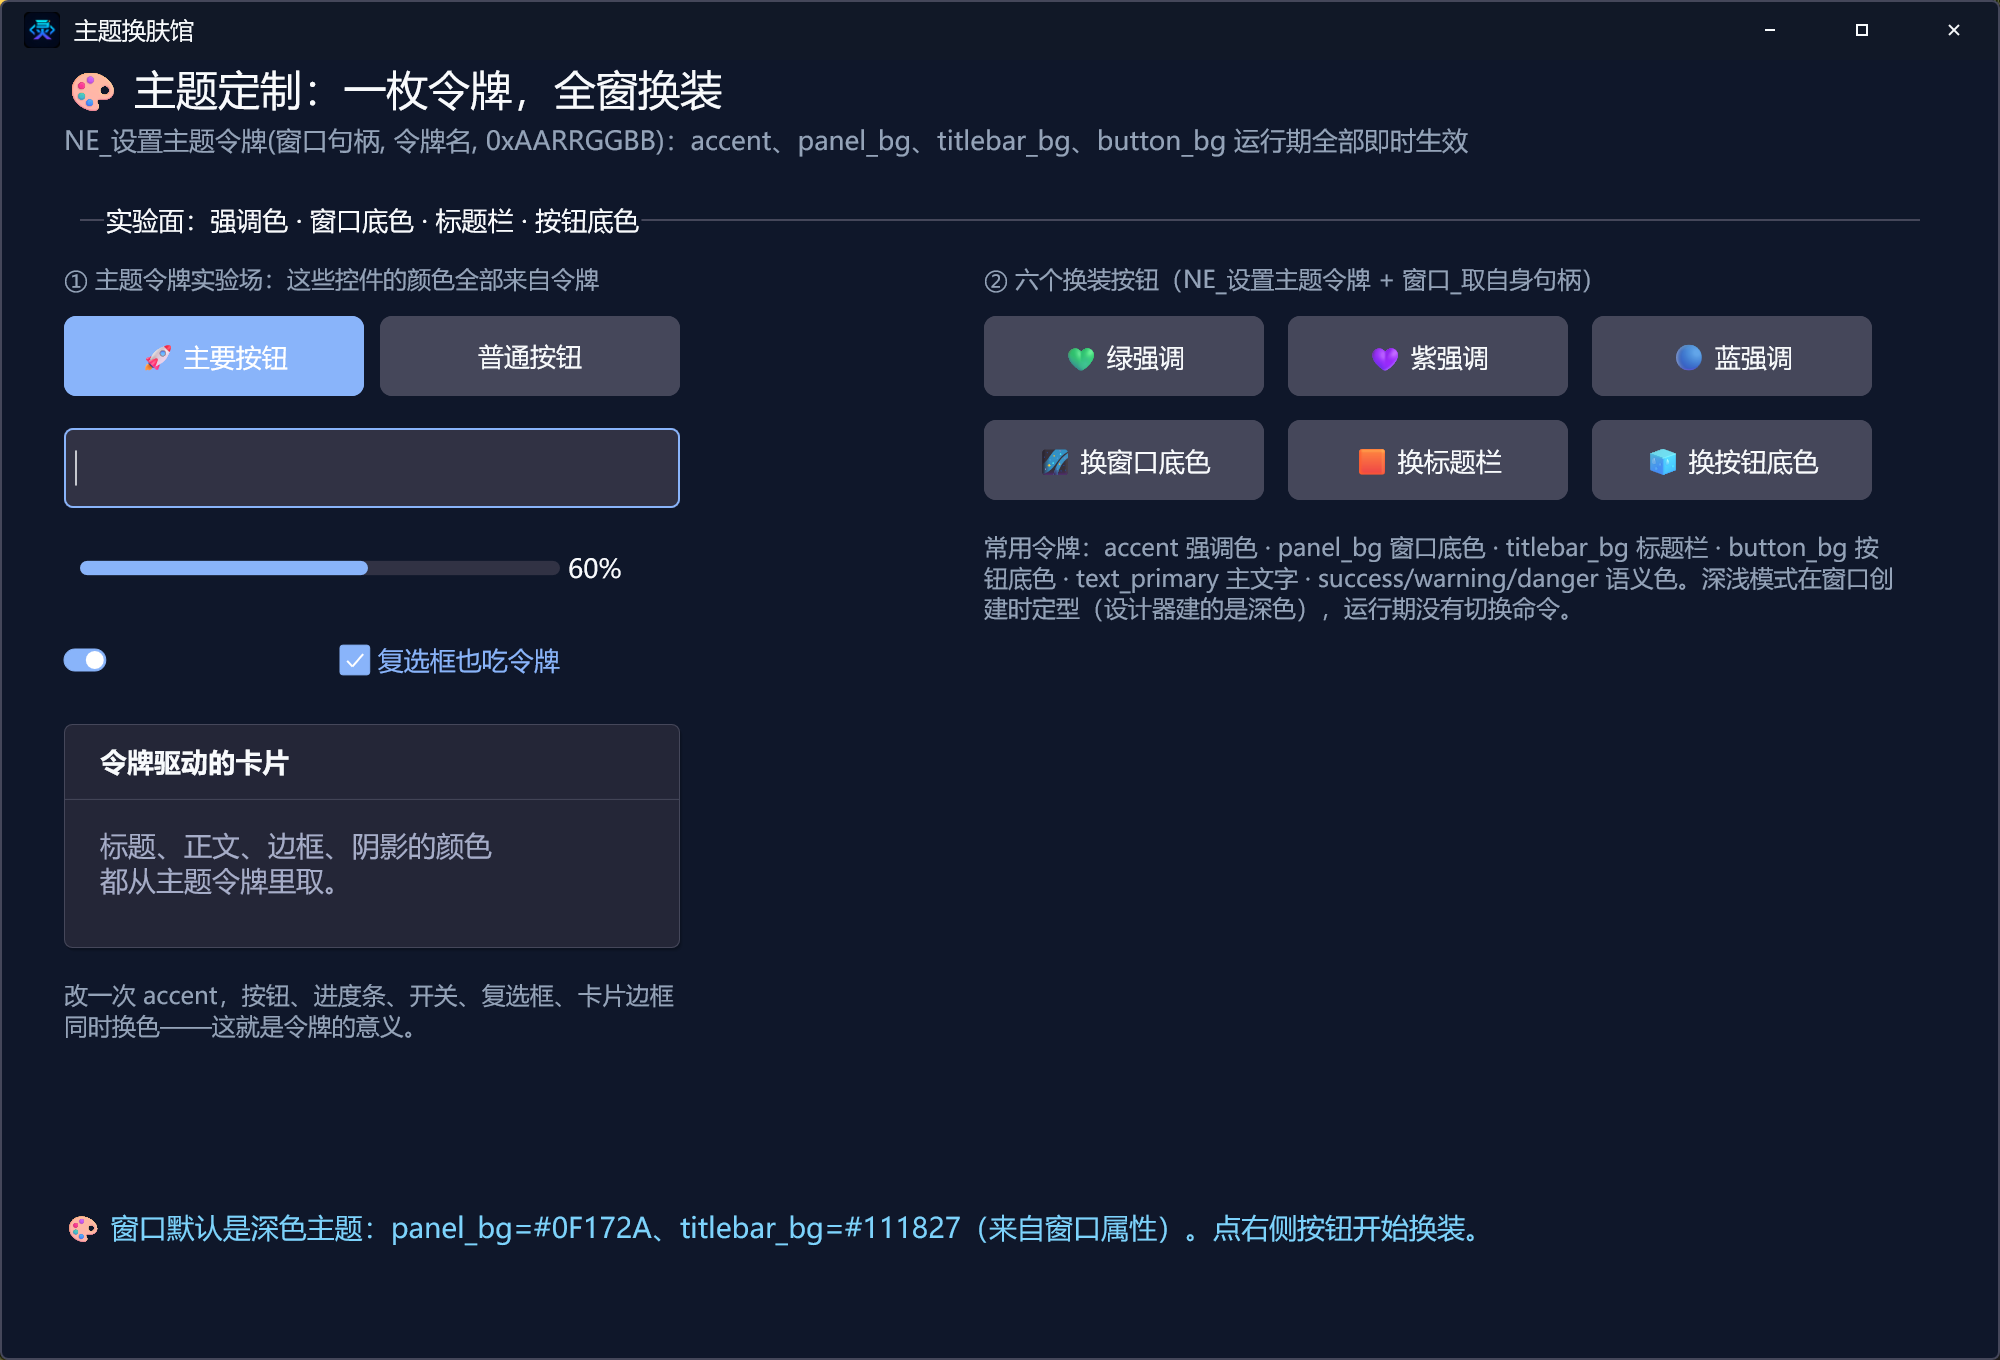Click the ① 主题令牌实验场 section label
Image resolution: width=2000 pixels, height=1360 pixels.
[332, 280]
